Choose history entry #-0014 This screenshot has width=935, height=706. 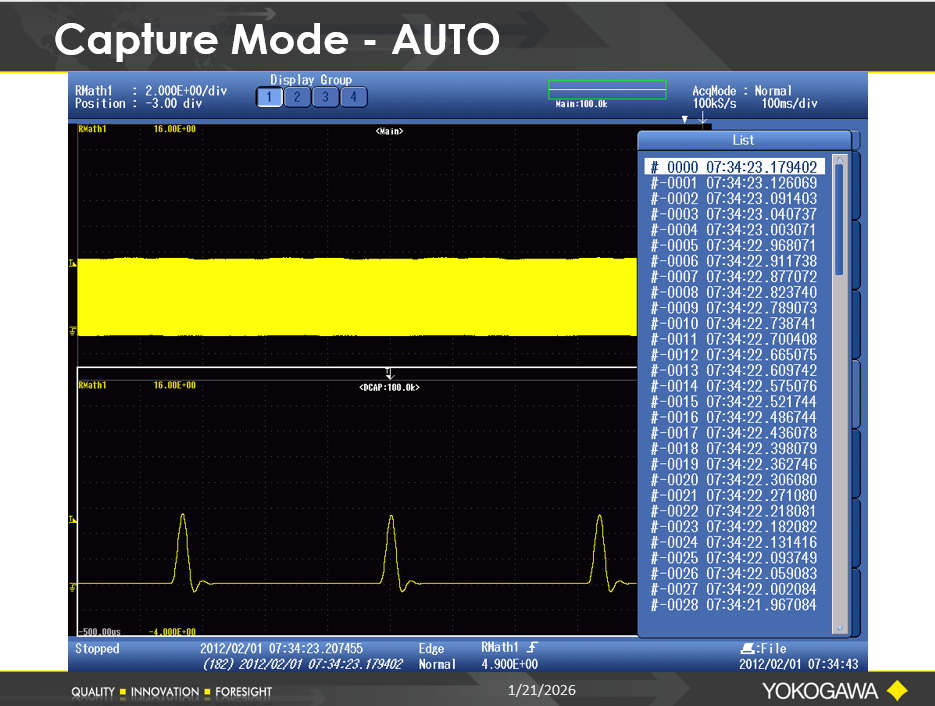point(734,386)
